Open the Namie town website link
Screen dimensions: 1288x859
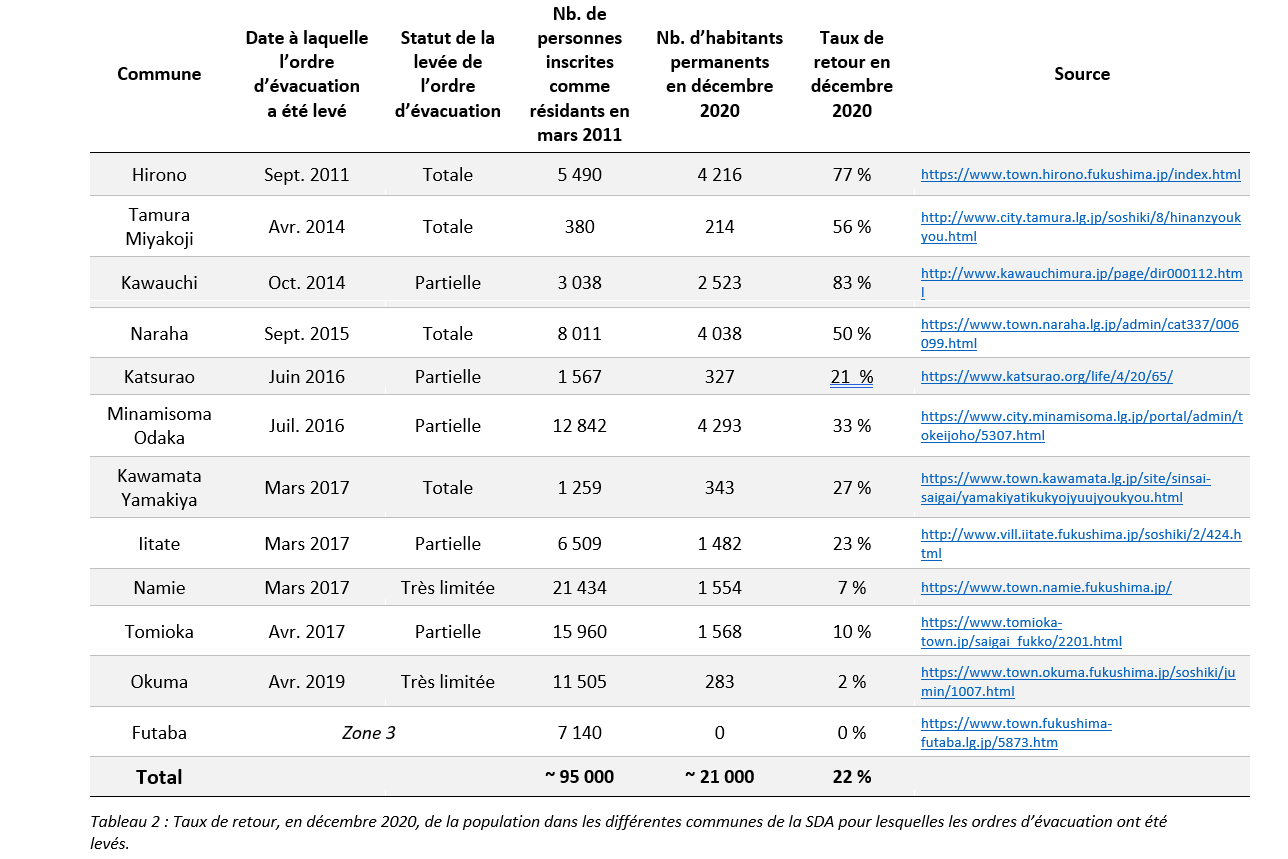point(1045,588)
